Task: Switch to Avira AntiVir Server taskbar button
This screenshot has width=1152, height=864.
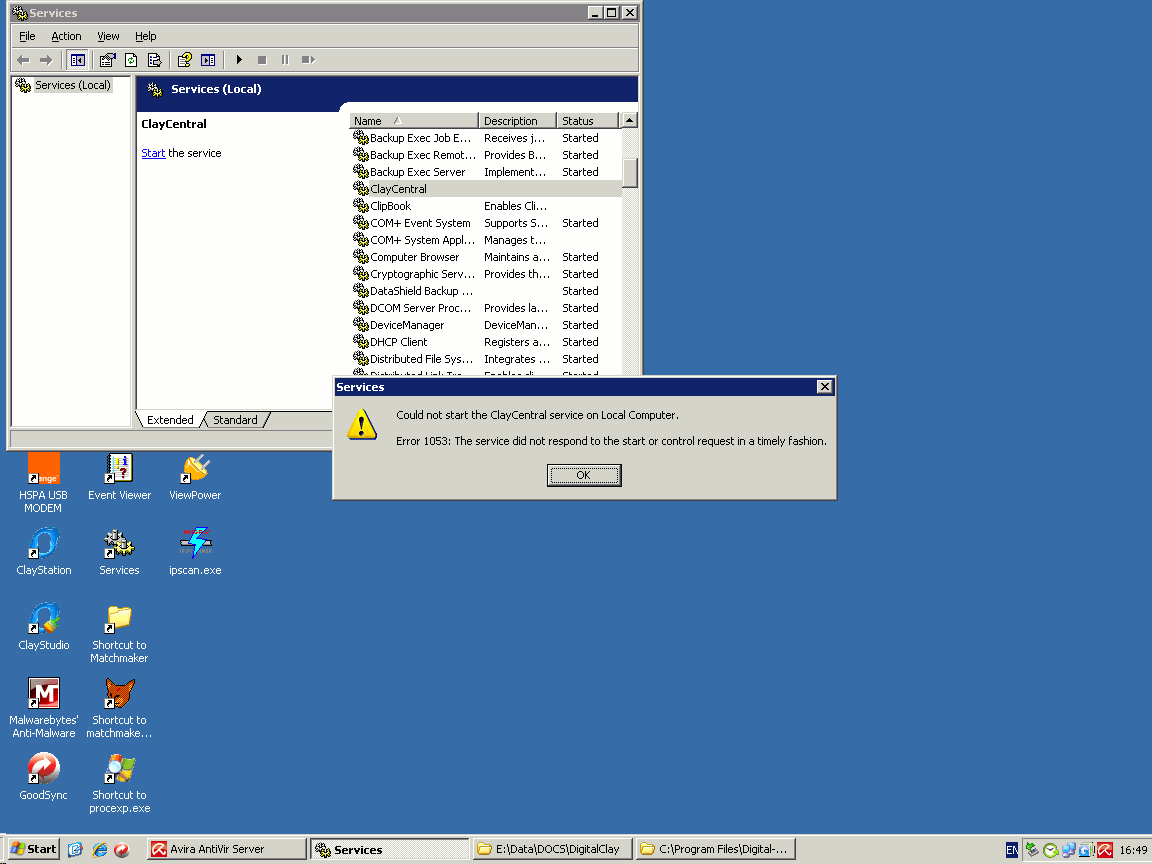Action: point(226,849)
